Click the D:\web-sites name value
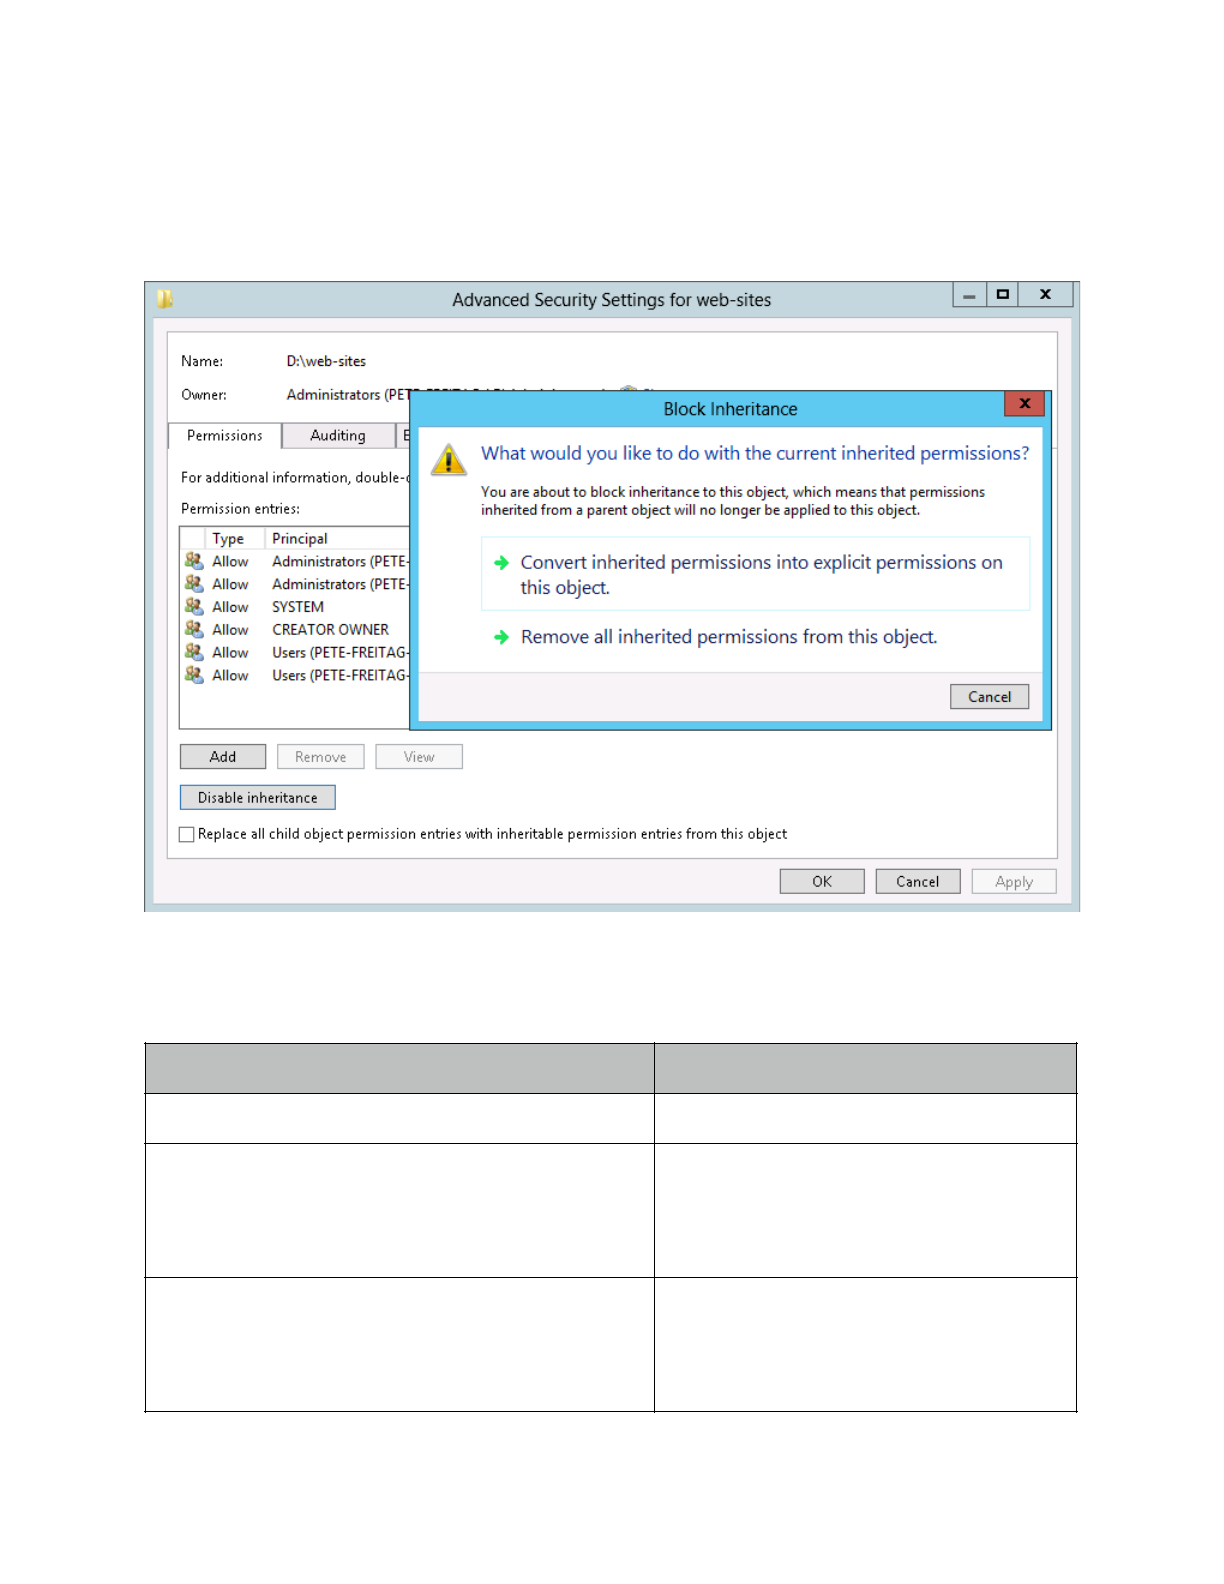 326,361
